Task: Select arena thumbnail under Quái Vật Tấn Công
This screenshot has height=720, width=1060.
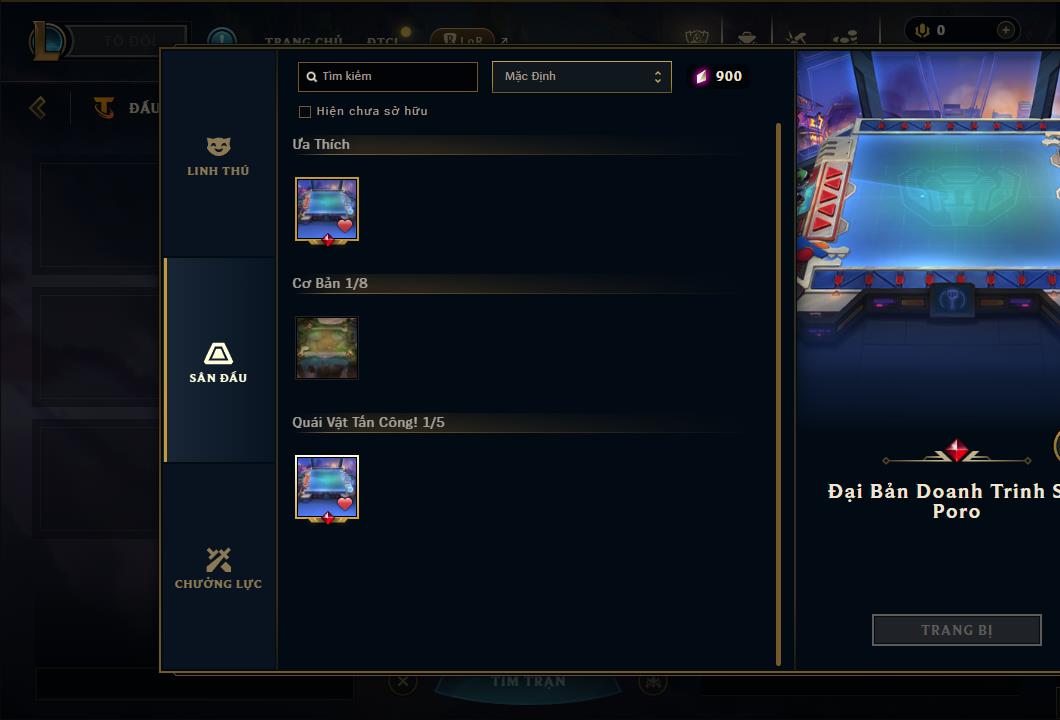Action: click(327, 487)
